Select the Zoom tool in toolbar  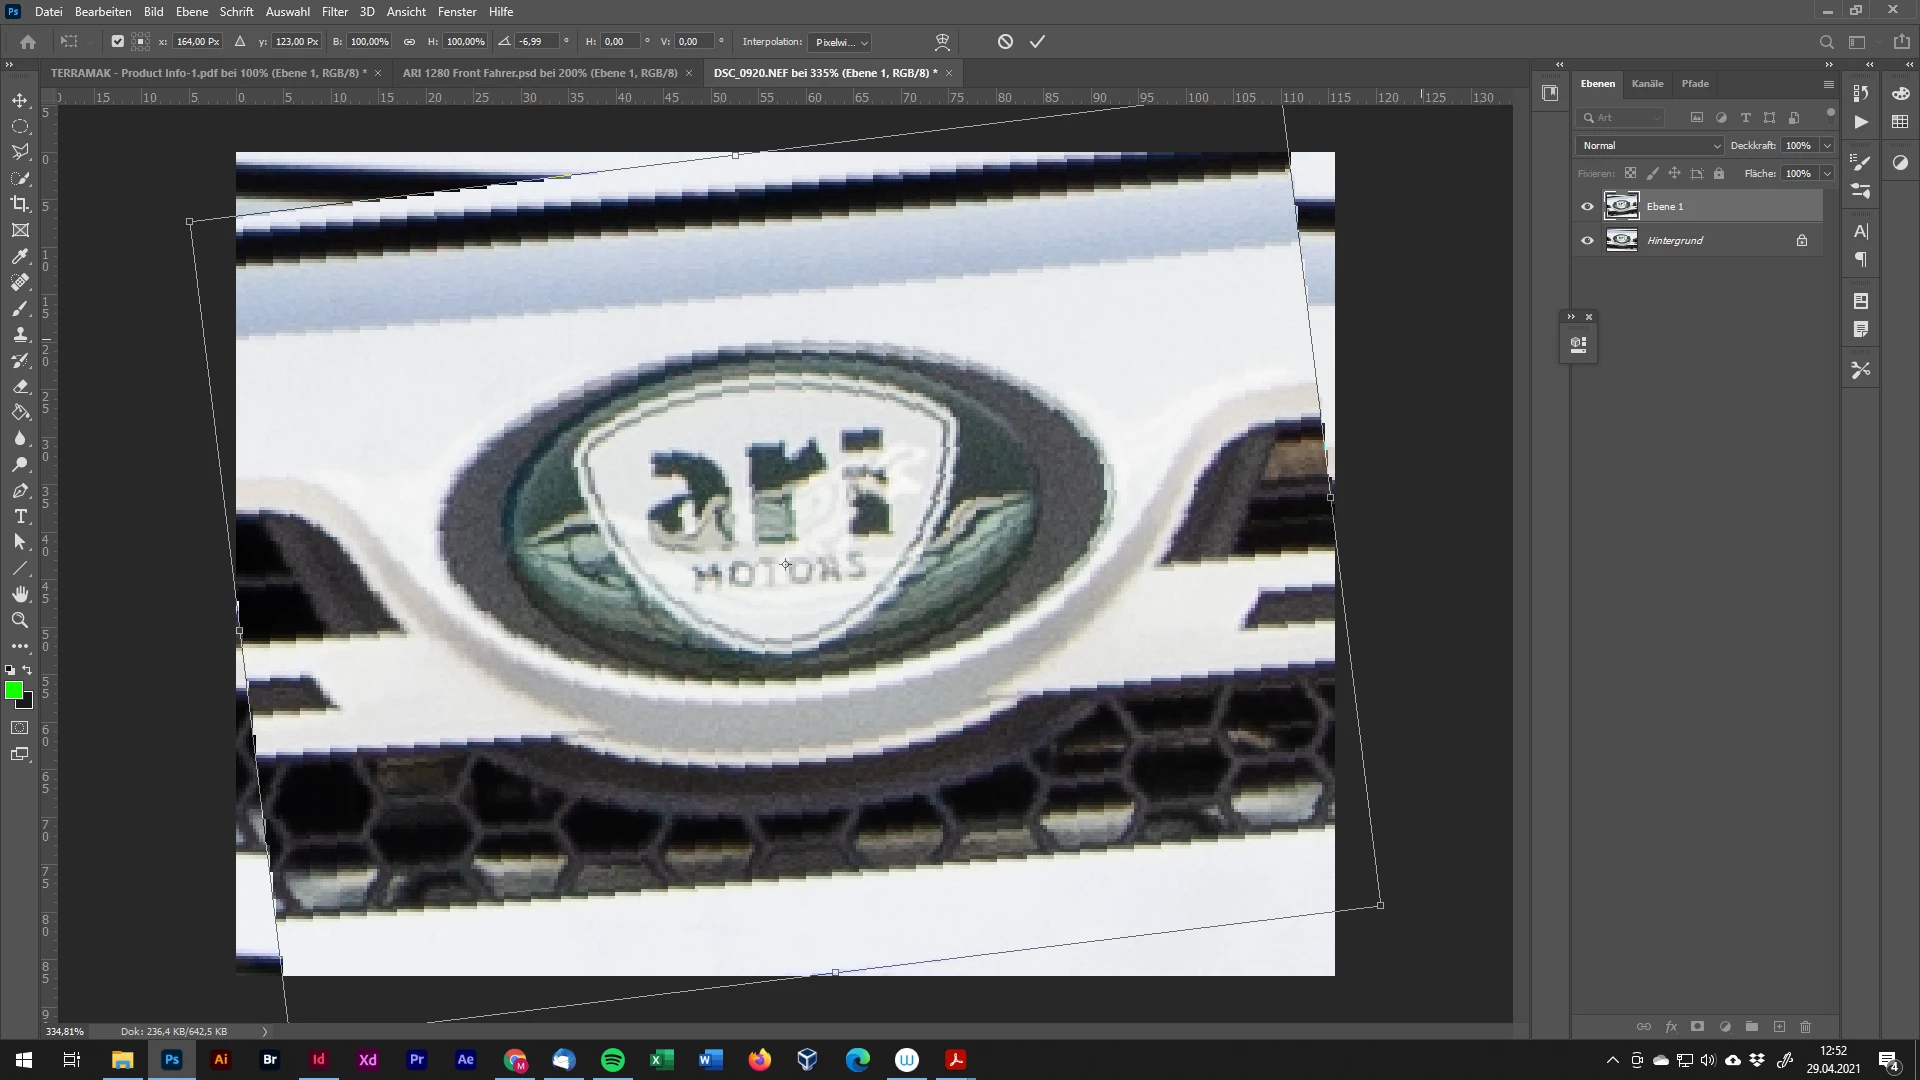tap(20, 620)
